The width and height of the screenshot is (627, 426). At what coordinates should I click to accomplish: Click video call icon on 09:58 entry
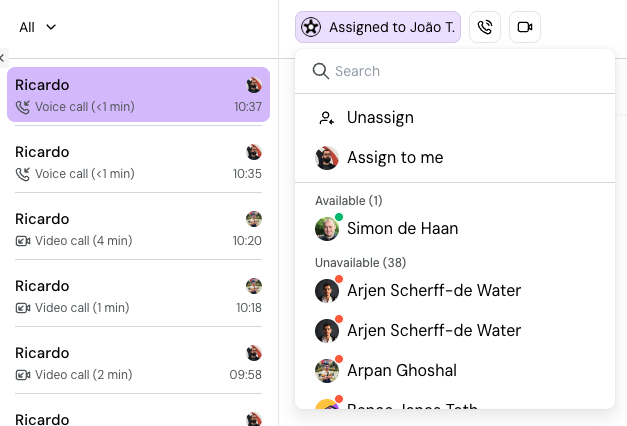23,375
